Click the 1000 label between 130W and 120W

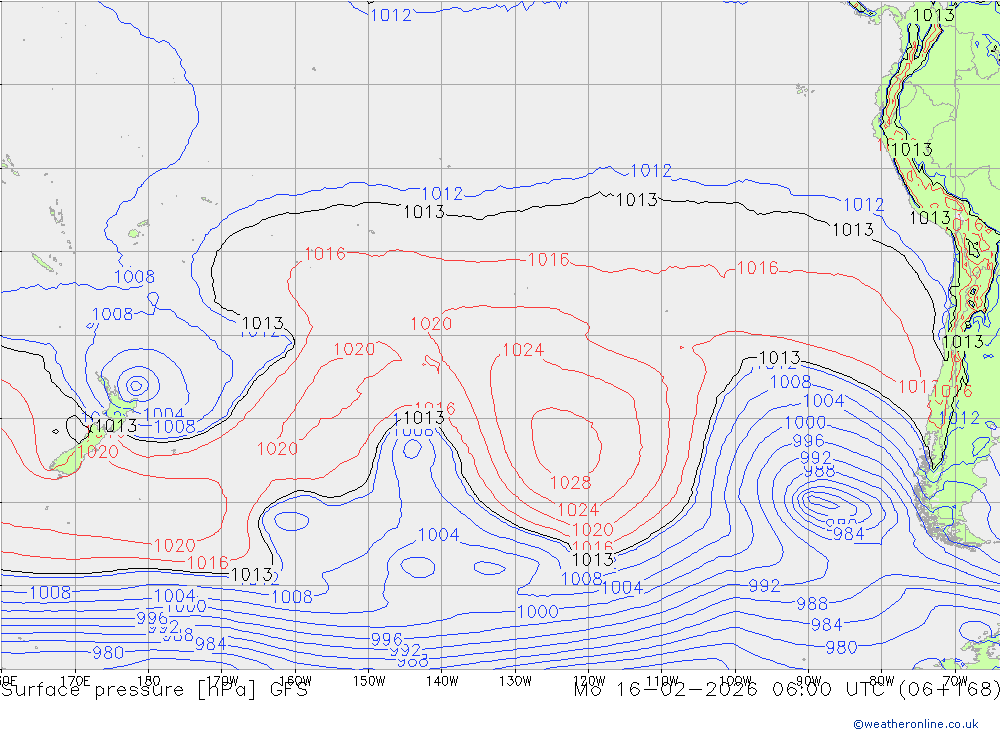537,612
